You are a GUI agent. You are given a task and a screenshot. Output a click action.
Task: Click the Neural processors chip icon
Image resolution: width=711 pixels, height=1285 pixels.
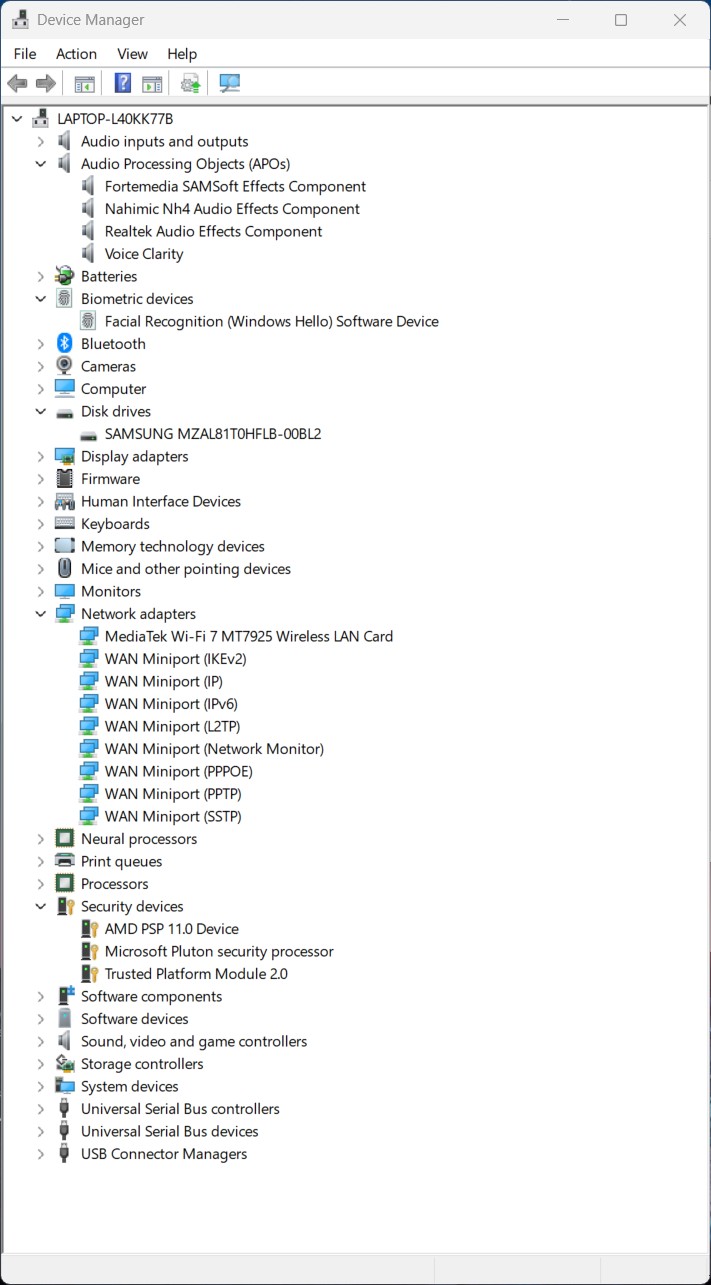point(65,839)
